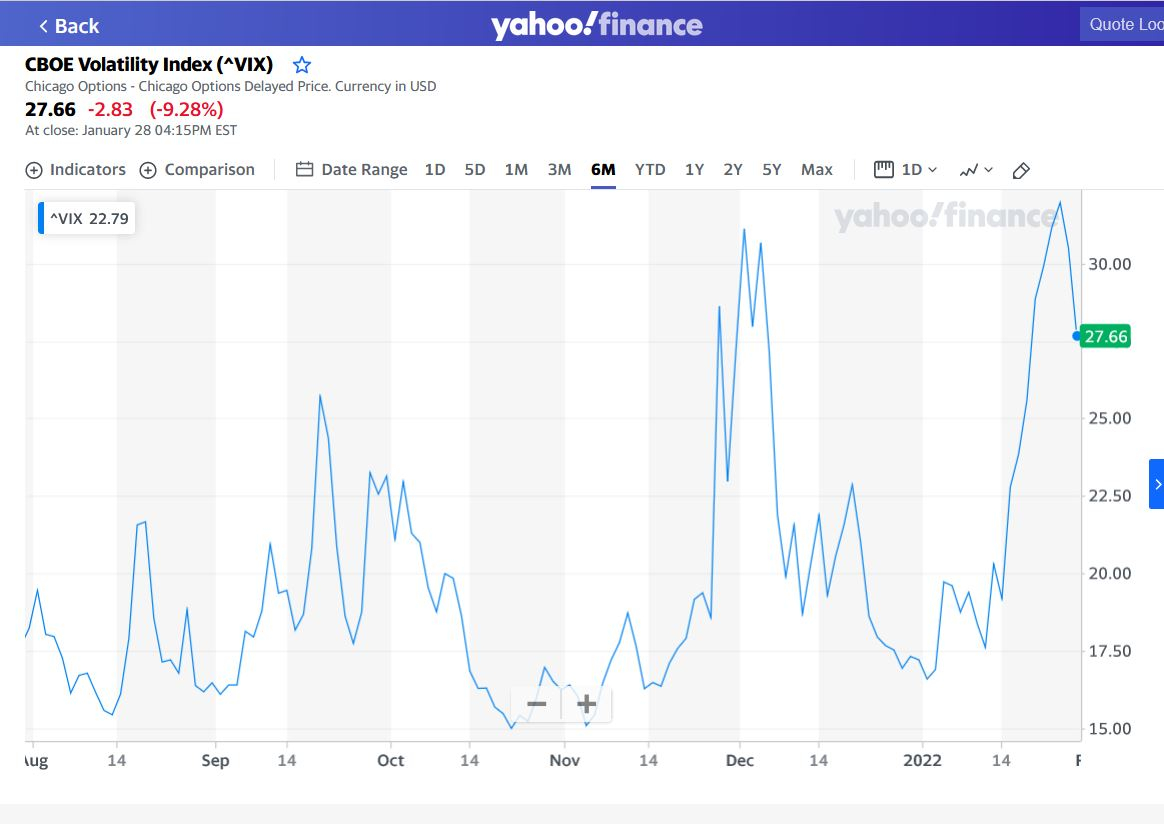
Task: Open the Date Range picker
Action: 352,170
